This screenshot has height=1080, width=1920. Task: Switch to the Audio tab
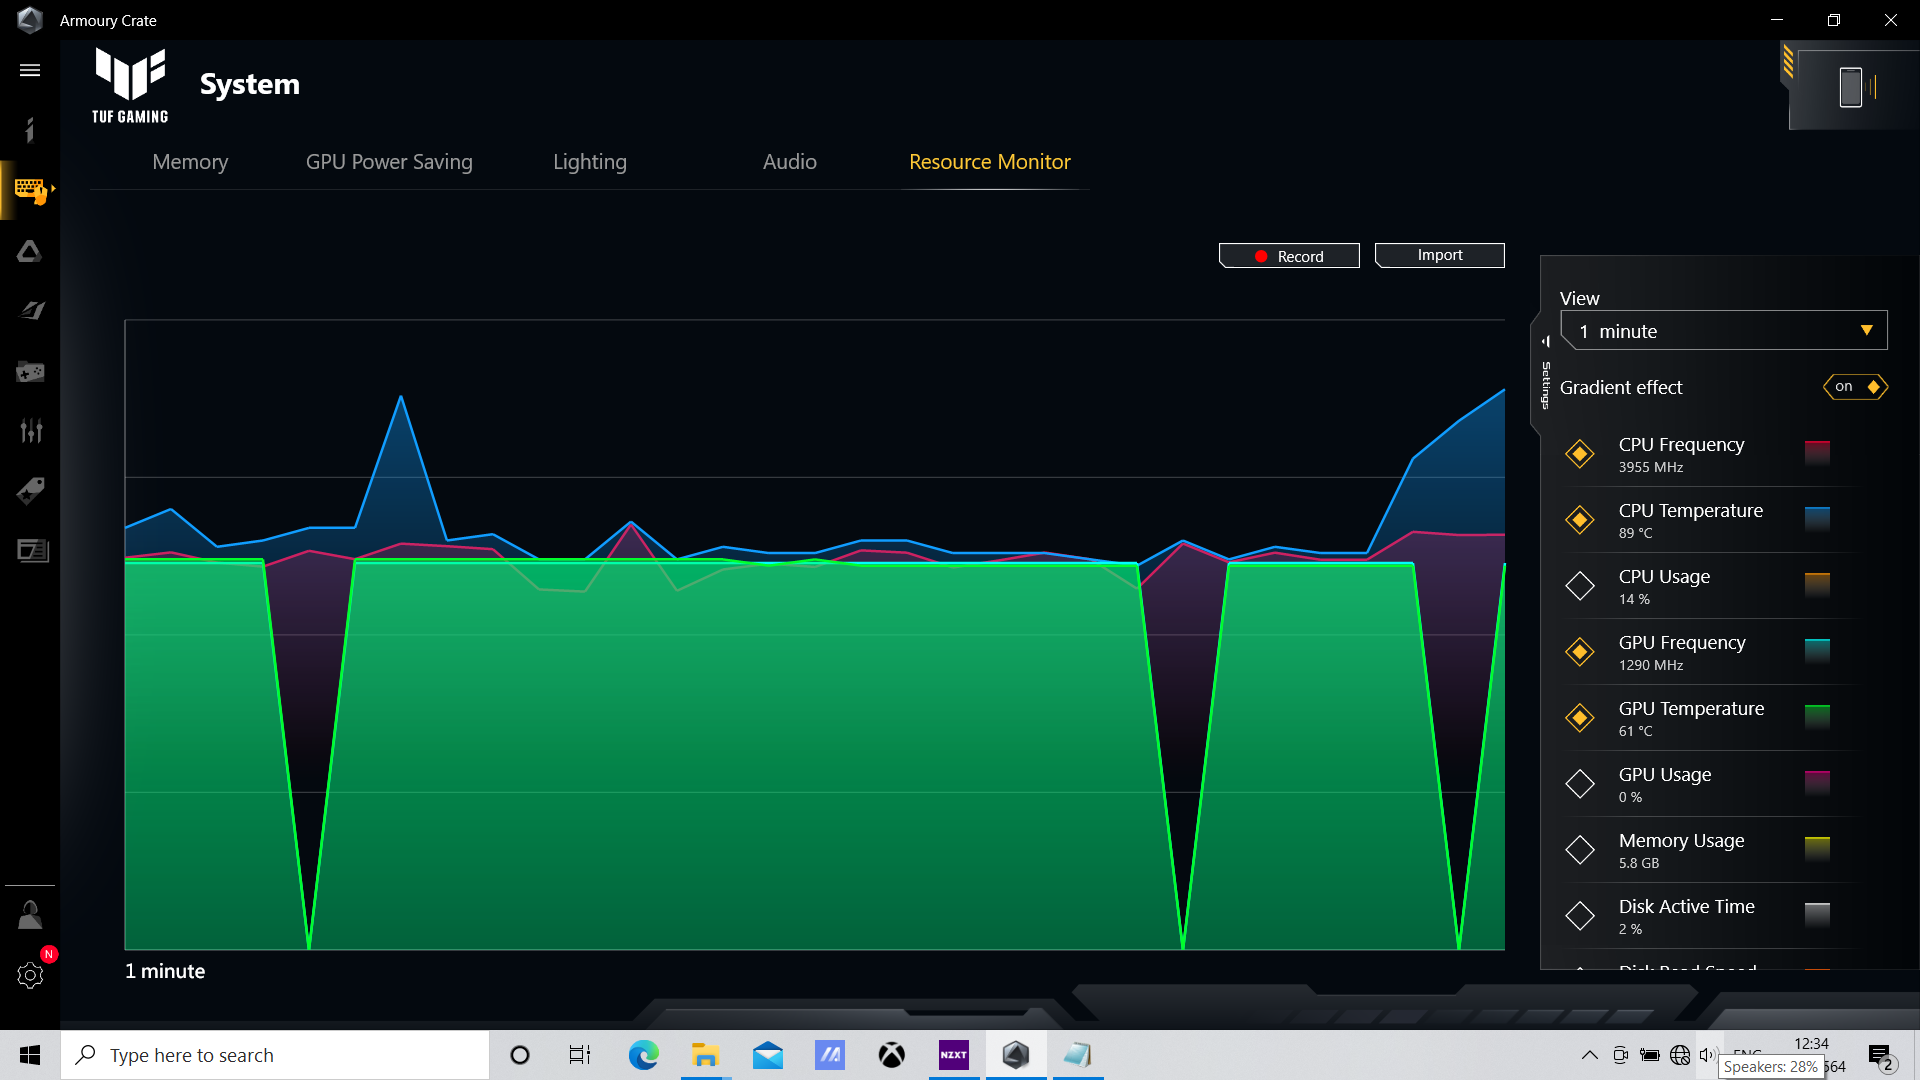[790, 162]
